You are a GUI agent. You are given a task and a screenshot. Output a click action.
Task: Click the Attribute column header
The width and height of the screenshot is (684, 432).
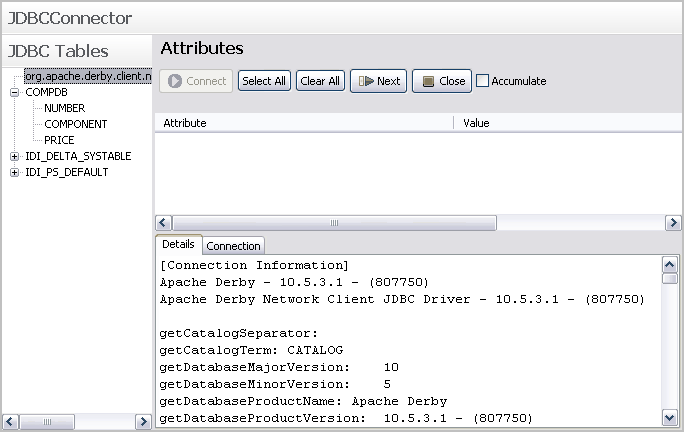point(304,123)
